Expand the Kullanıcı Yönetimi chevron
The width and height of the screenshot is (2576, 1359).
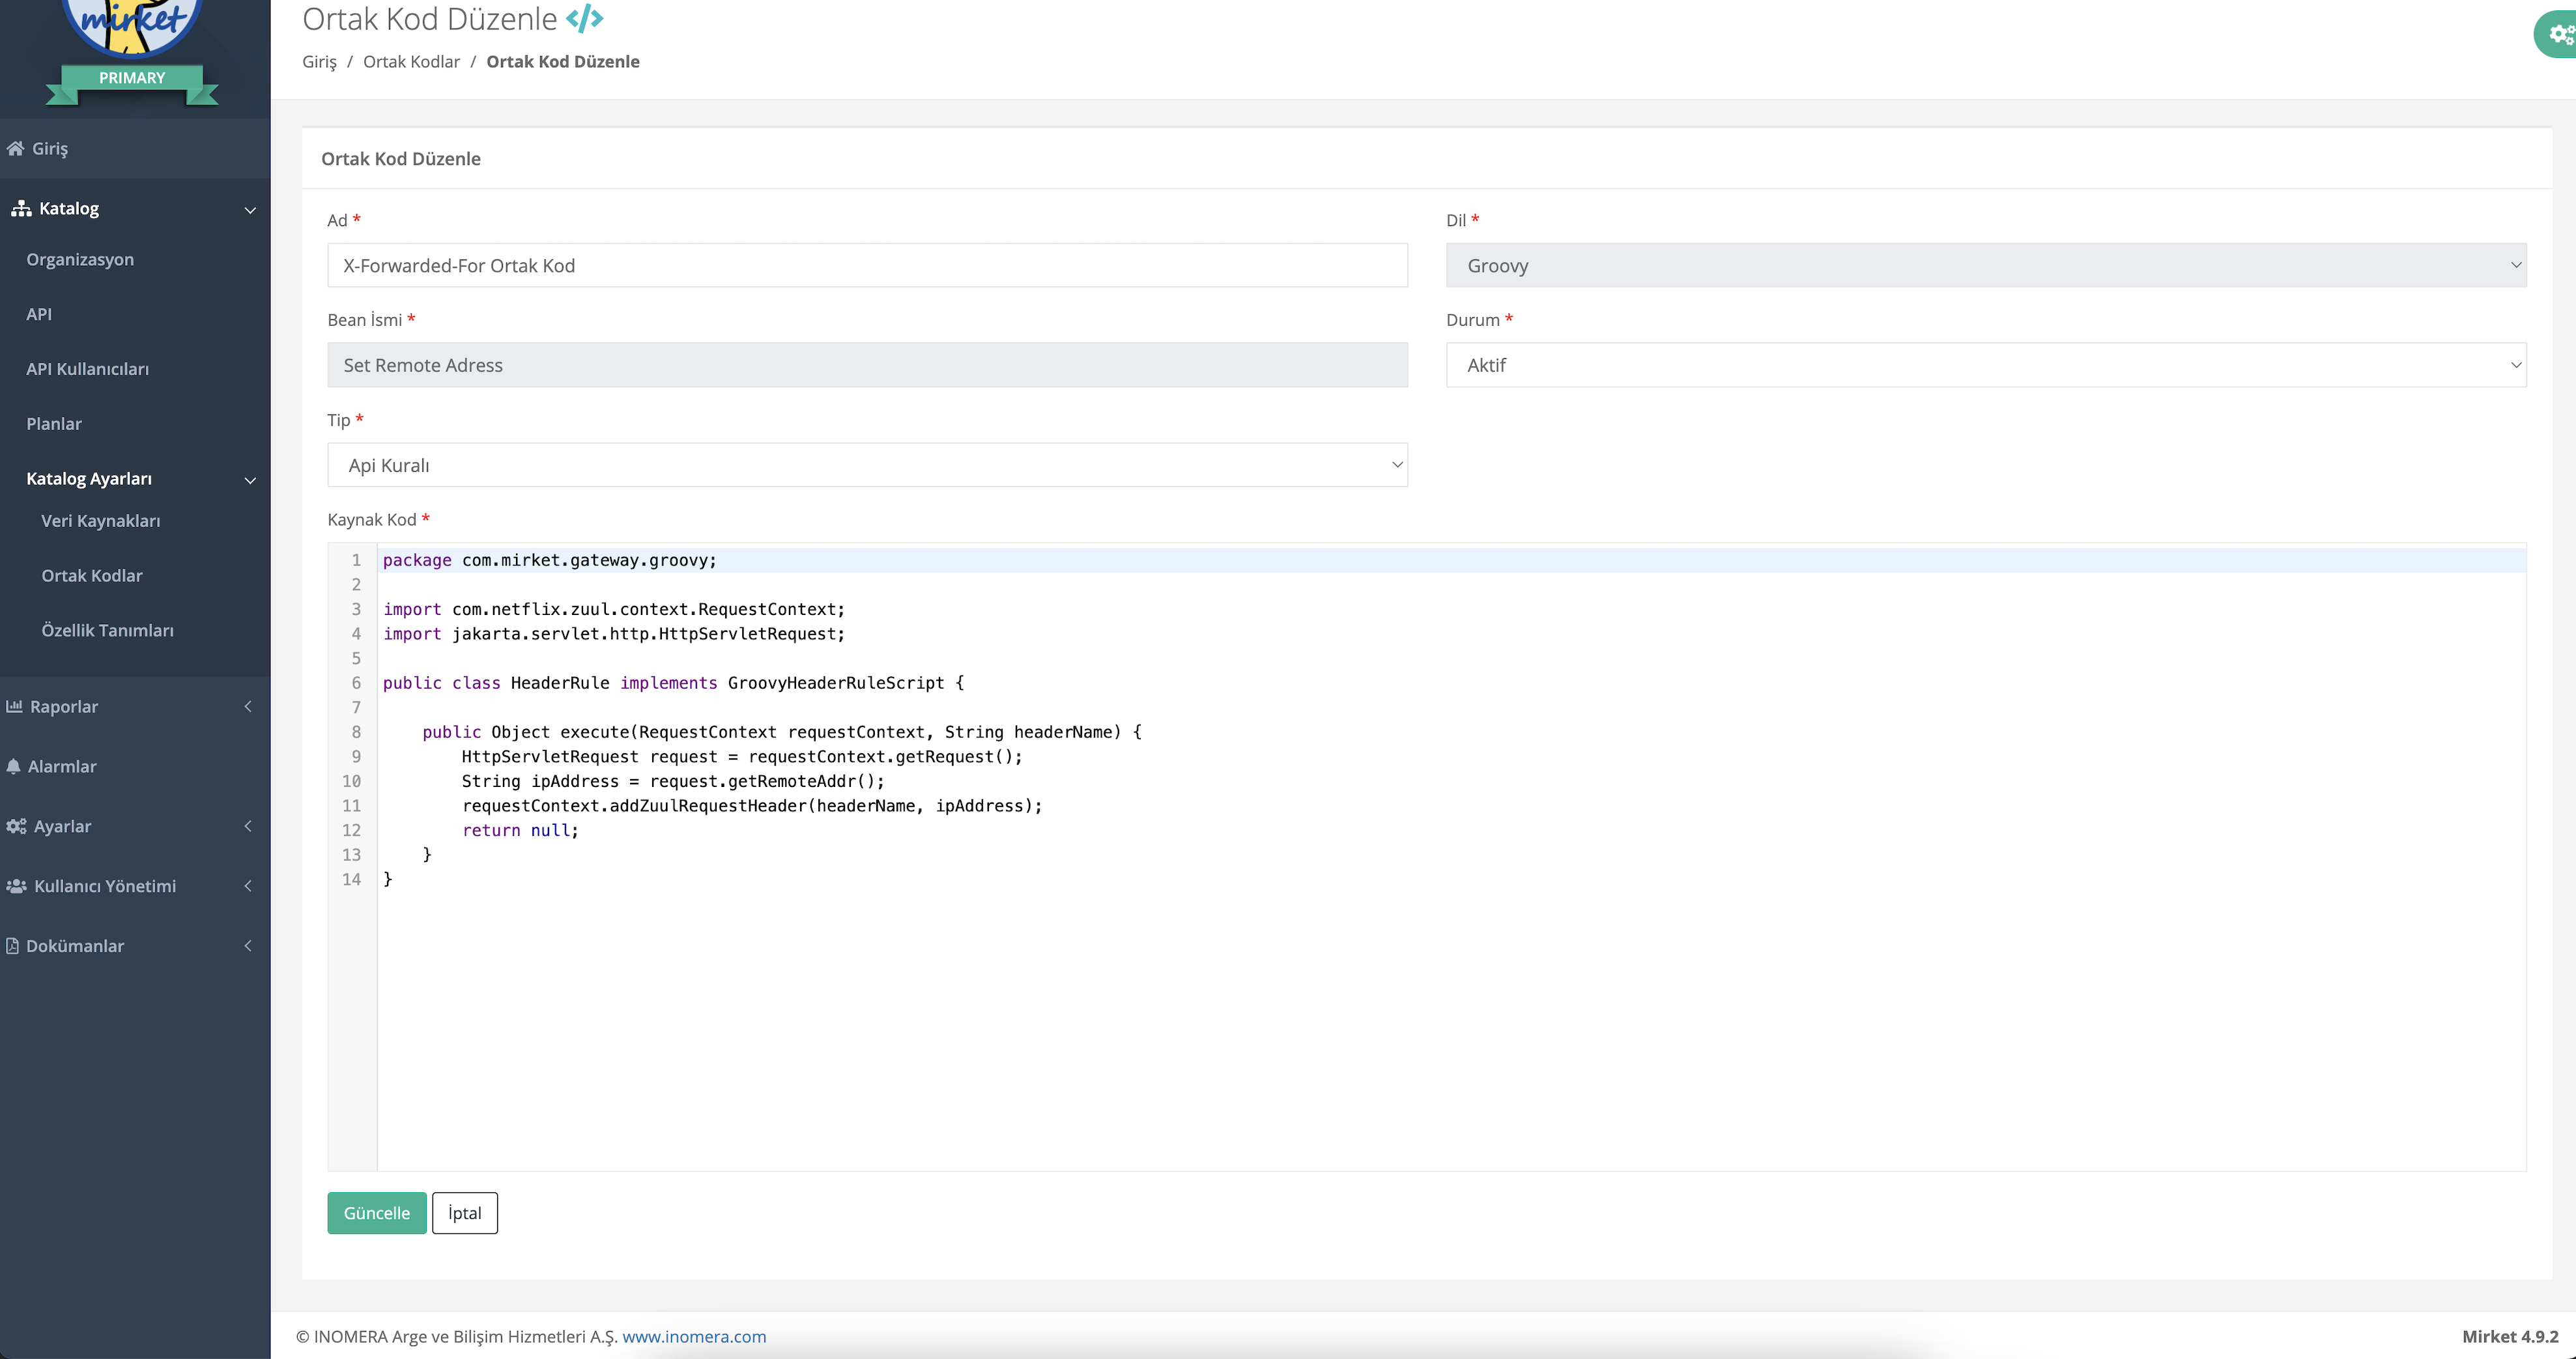click(248, 886)
